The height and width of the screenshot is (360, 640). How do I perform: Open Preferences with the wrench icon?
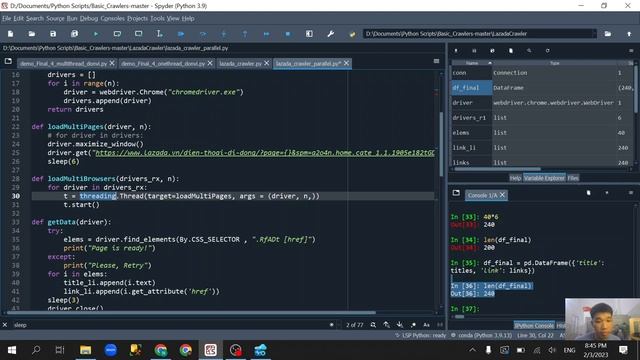(331, 34)
